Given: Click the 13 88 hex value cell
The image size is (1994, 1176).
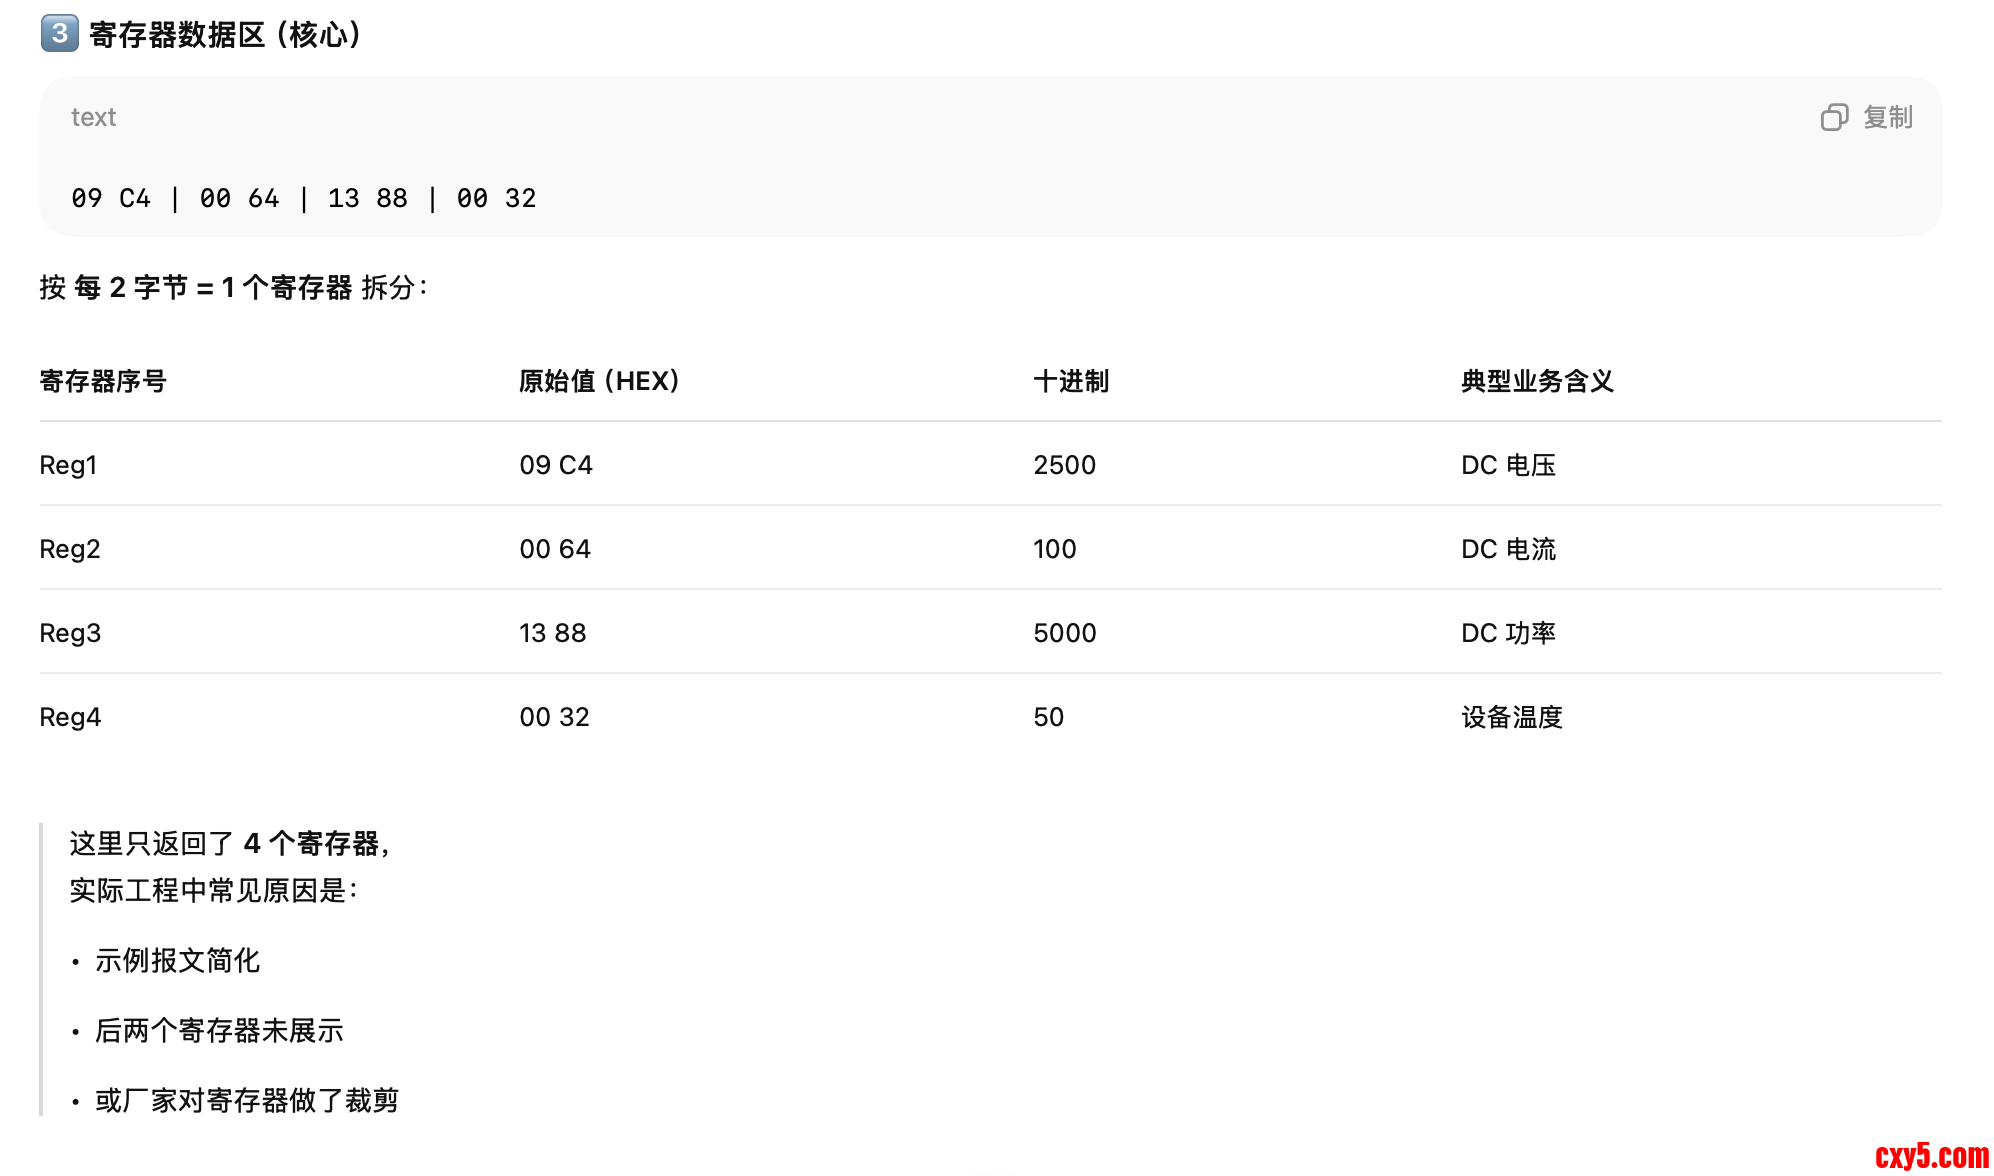Looking at the screenshot, I should click(553, 633).
